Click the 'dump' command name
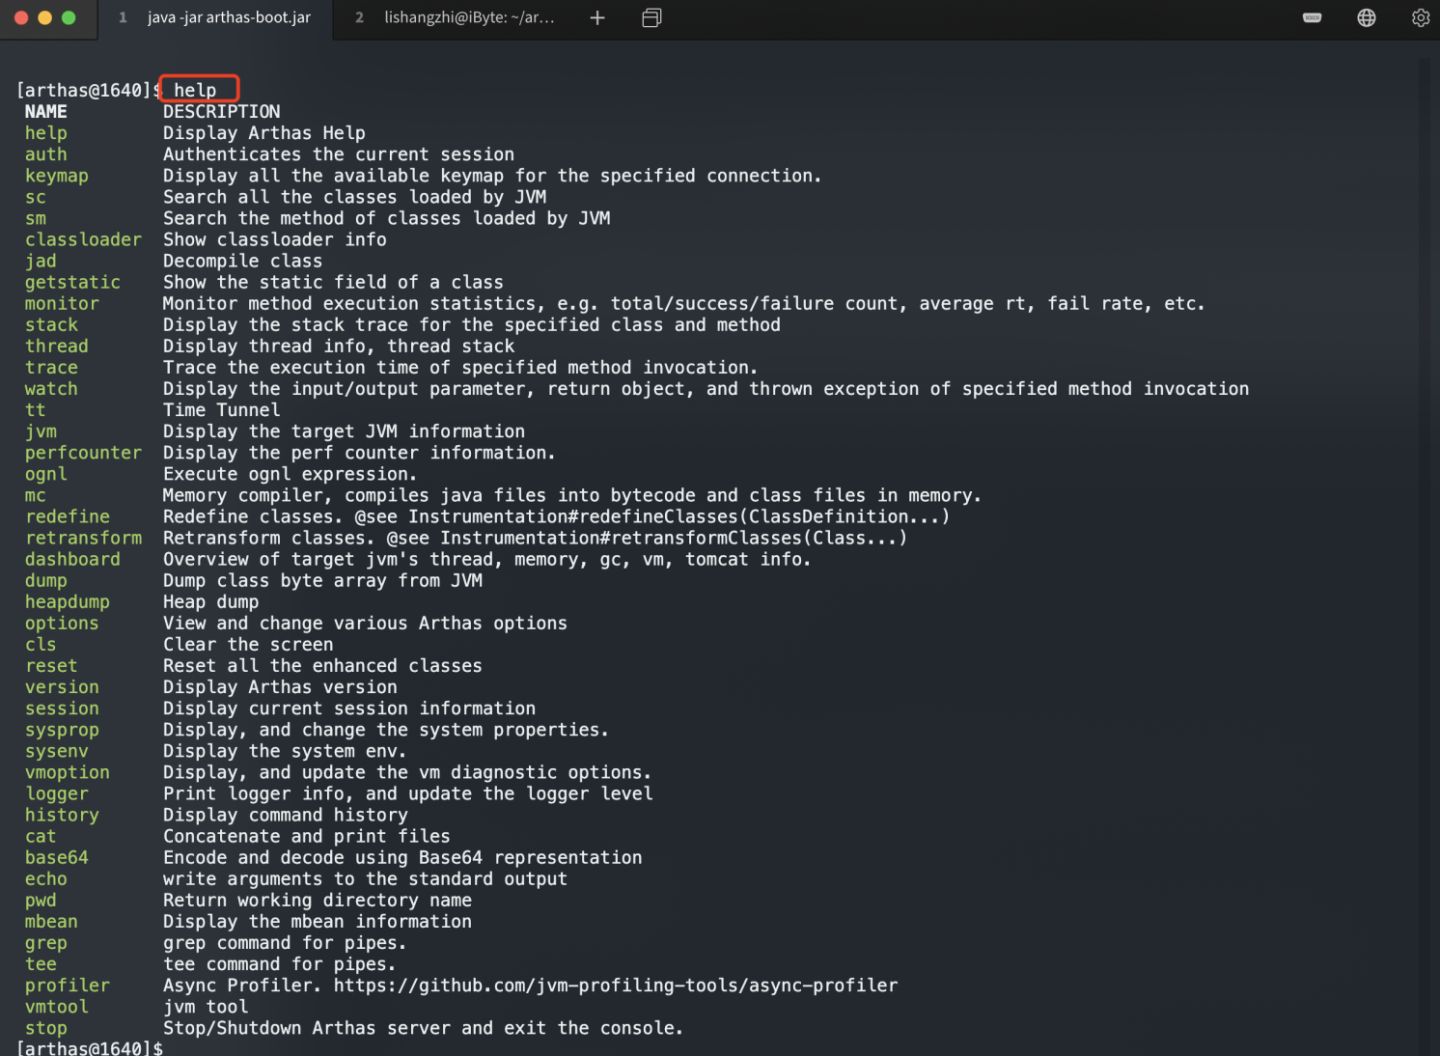The width and height of the screenshot is (1440, 1056). [x=46, y=581]
